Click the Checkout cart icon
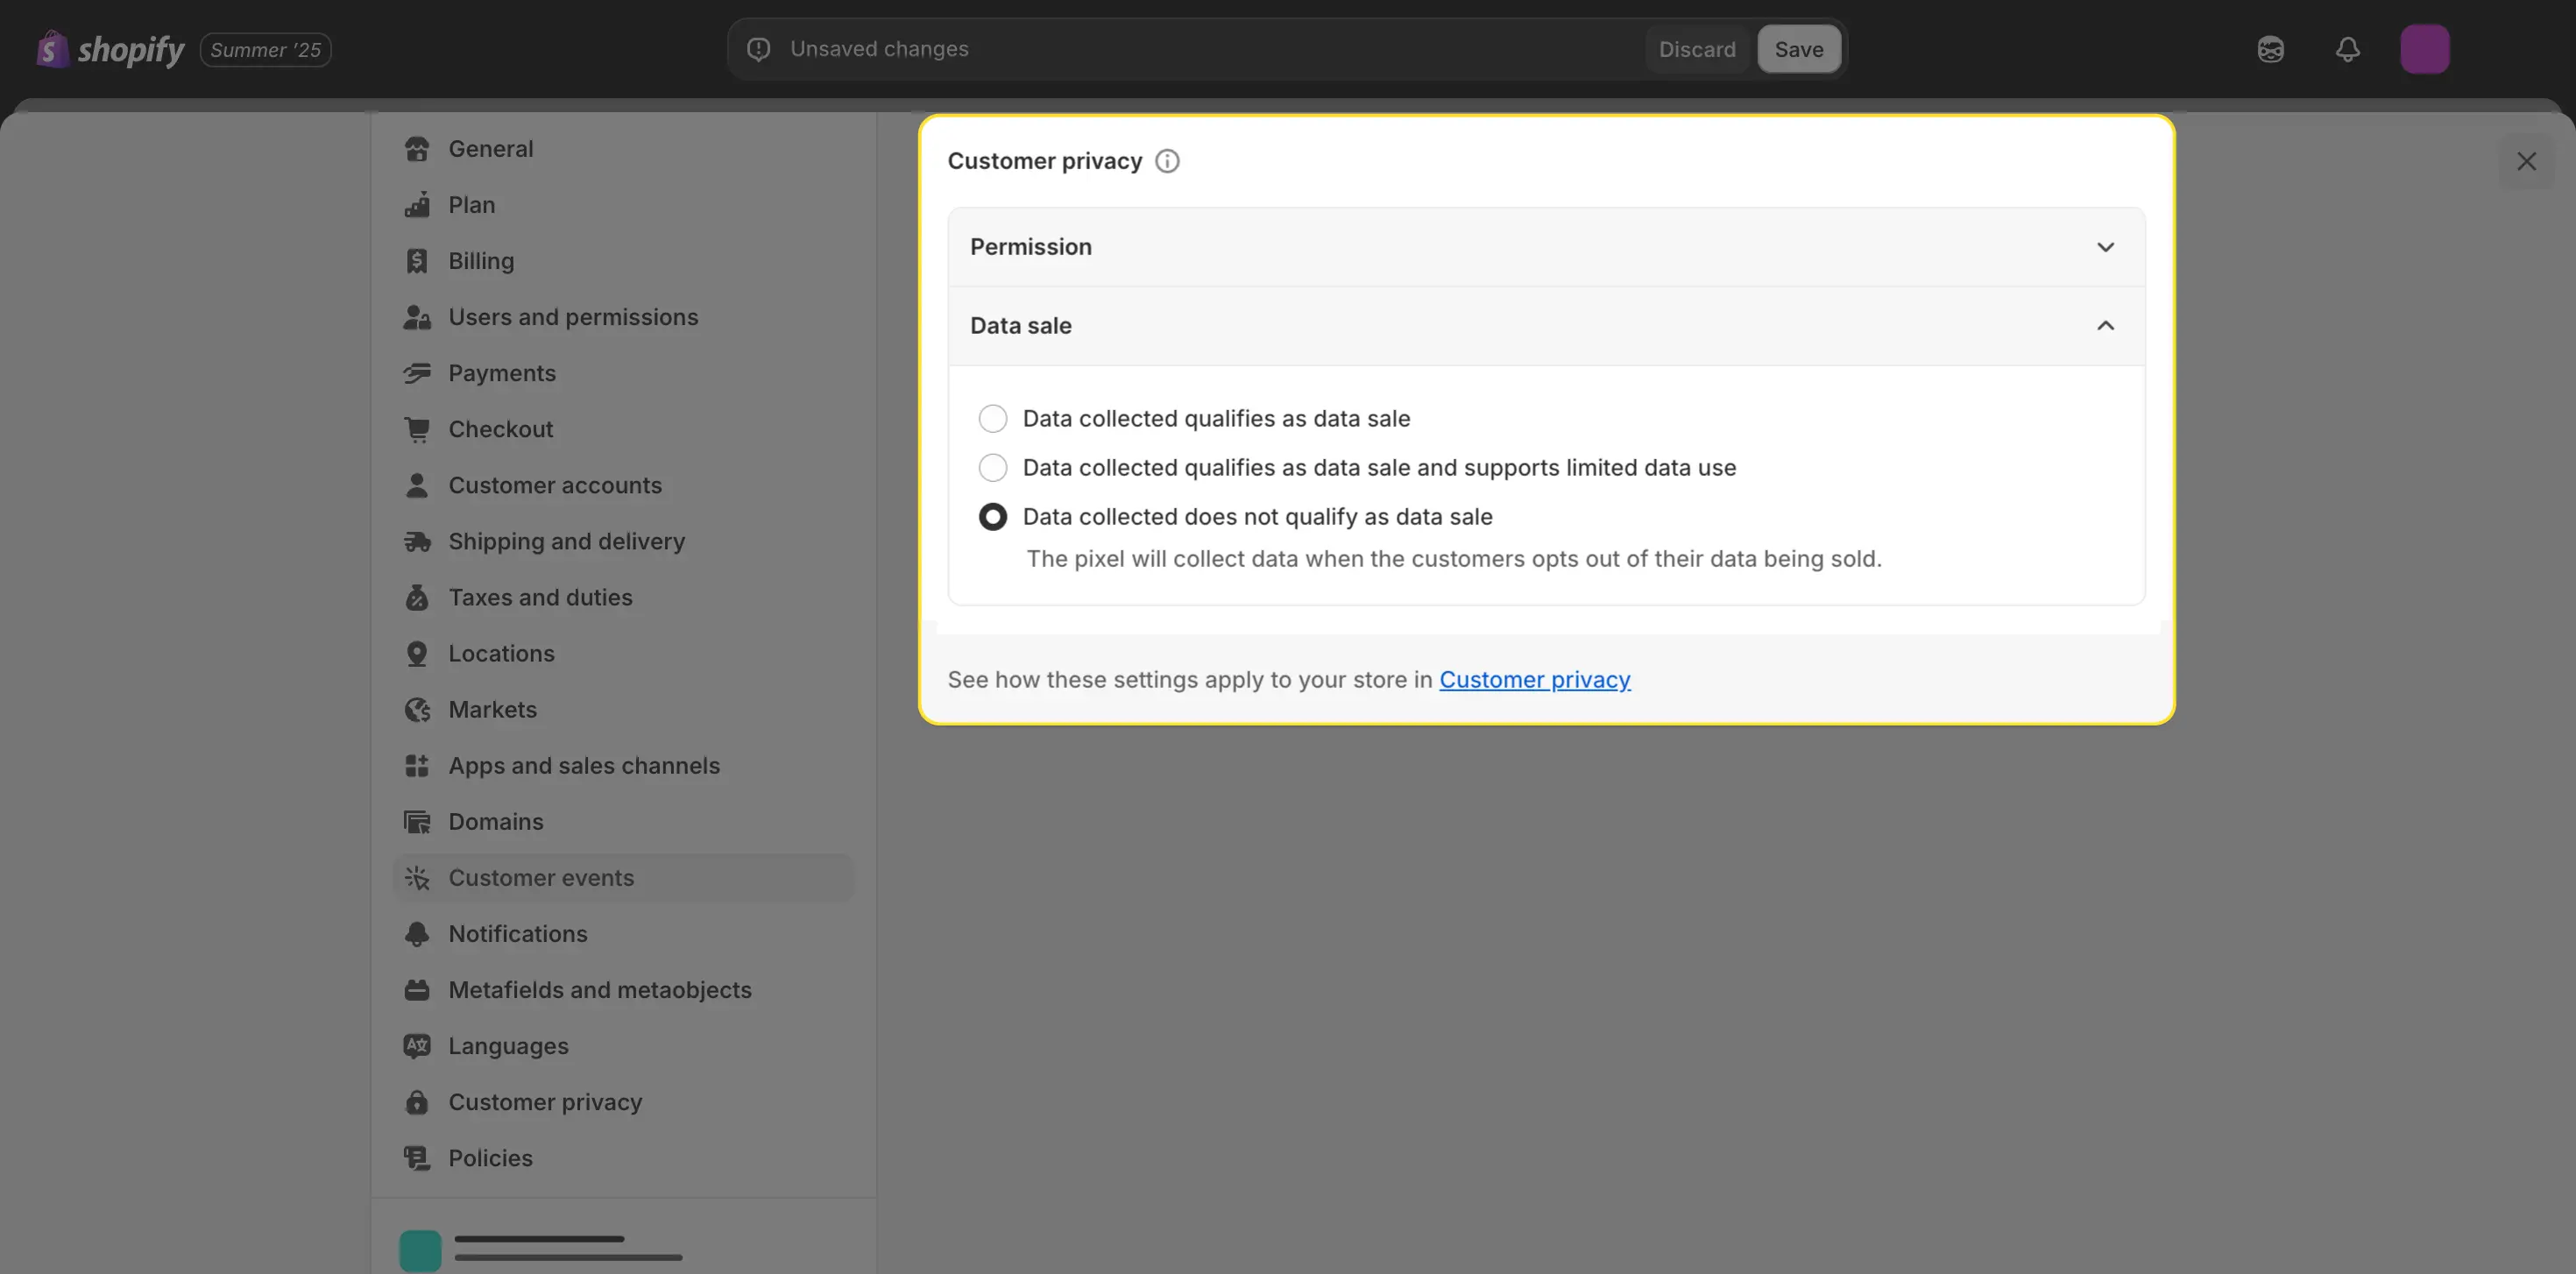The image size is (2576, 1274). tap(417, 429)
